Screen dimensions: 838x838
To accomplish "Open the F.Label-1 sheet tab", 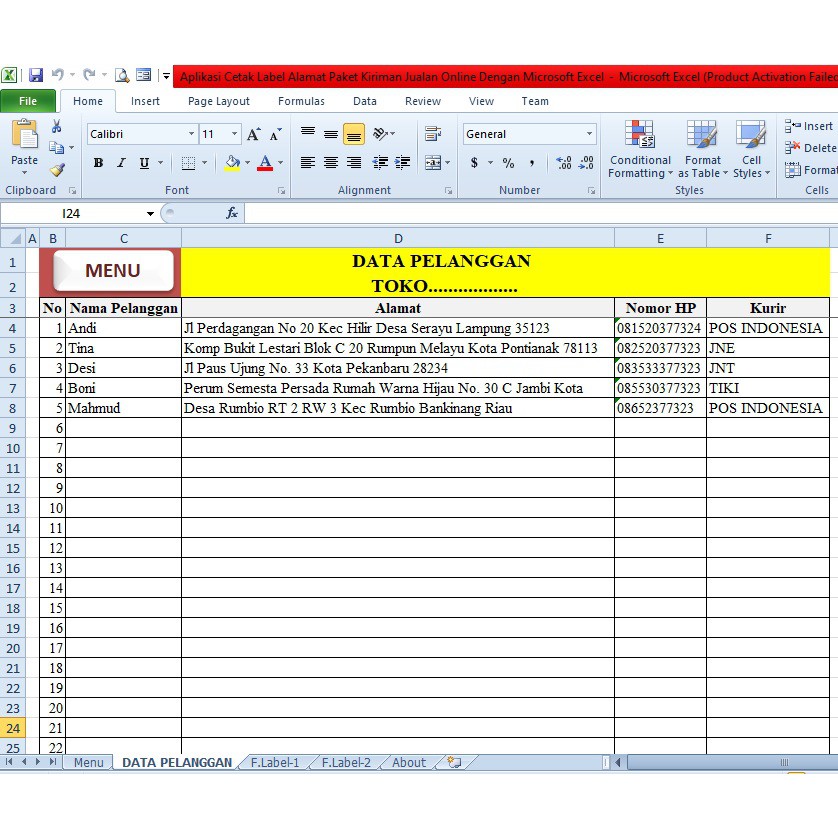I will [x=275, y=762].
